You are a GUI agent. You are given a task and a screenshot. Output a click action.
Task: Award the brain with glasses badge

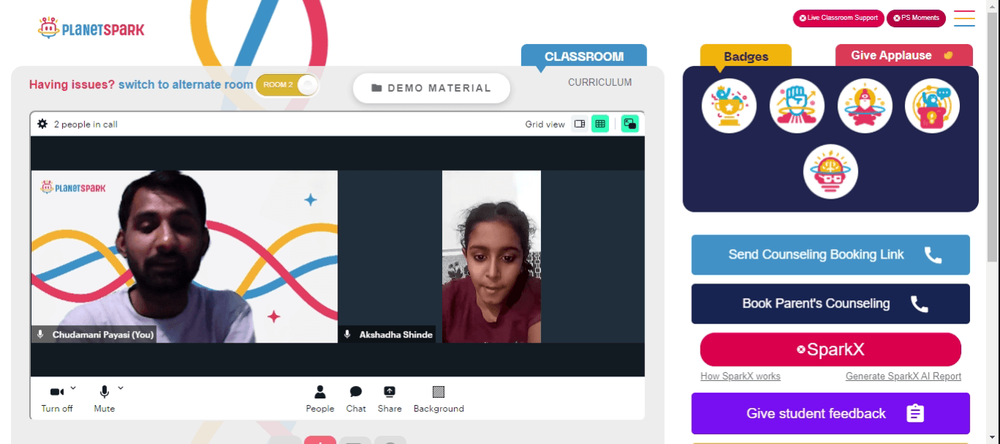tap(830, 172)
